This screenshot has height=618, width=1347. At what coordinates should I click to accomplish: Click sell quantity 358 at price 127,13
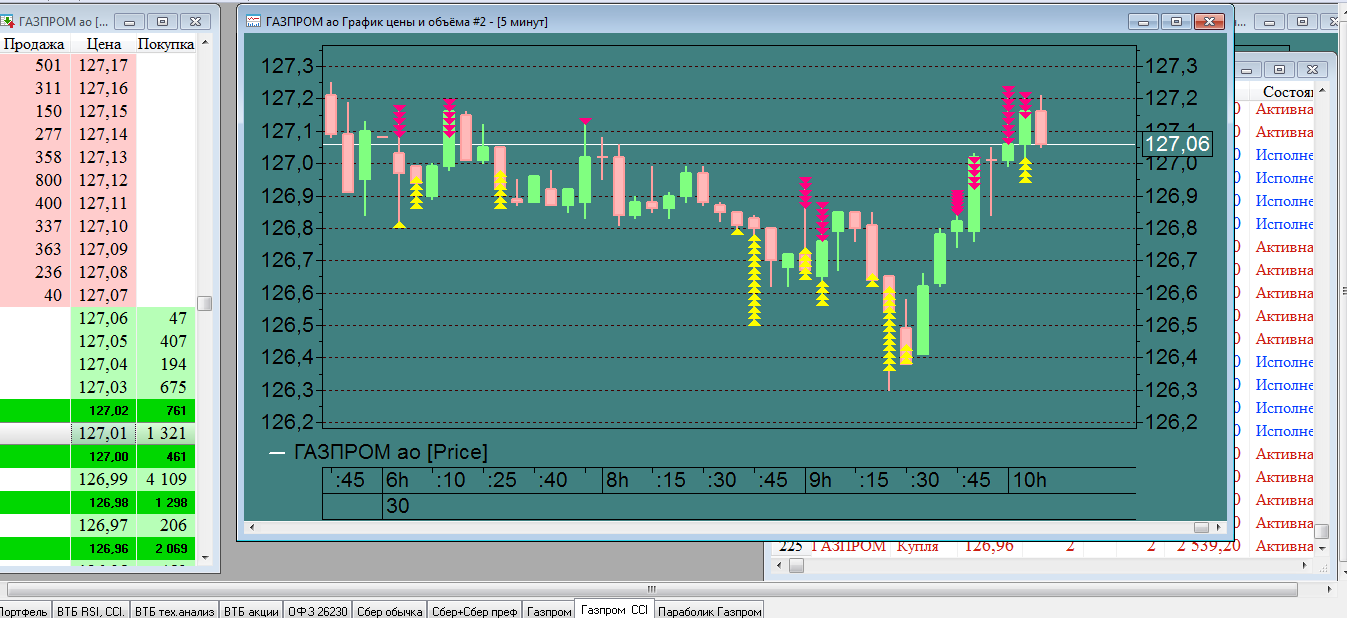pyautogui.click(x=34, y=157)
